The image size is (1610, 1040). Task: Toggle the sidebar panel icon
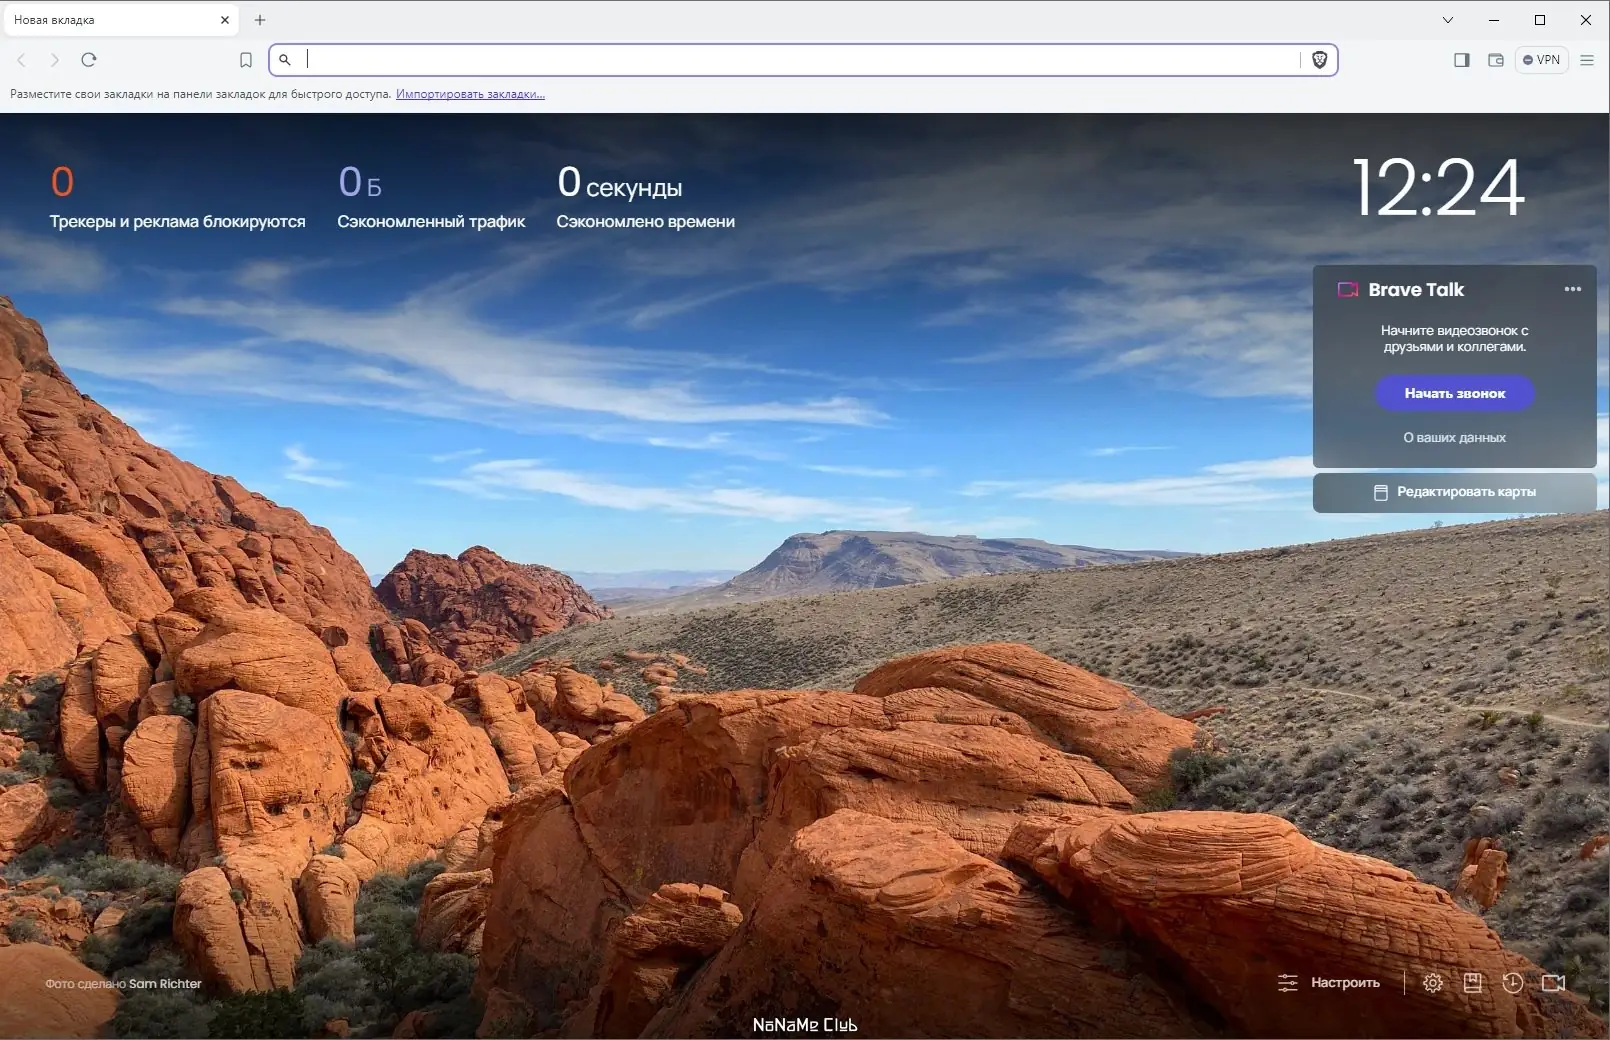pos(1462,60)
